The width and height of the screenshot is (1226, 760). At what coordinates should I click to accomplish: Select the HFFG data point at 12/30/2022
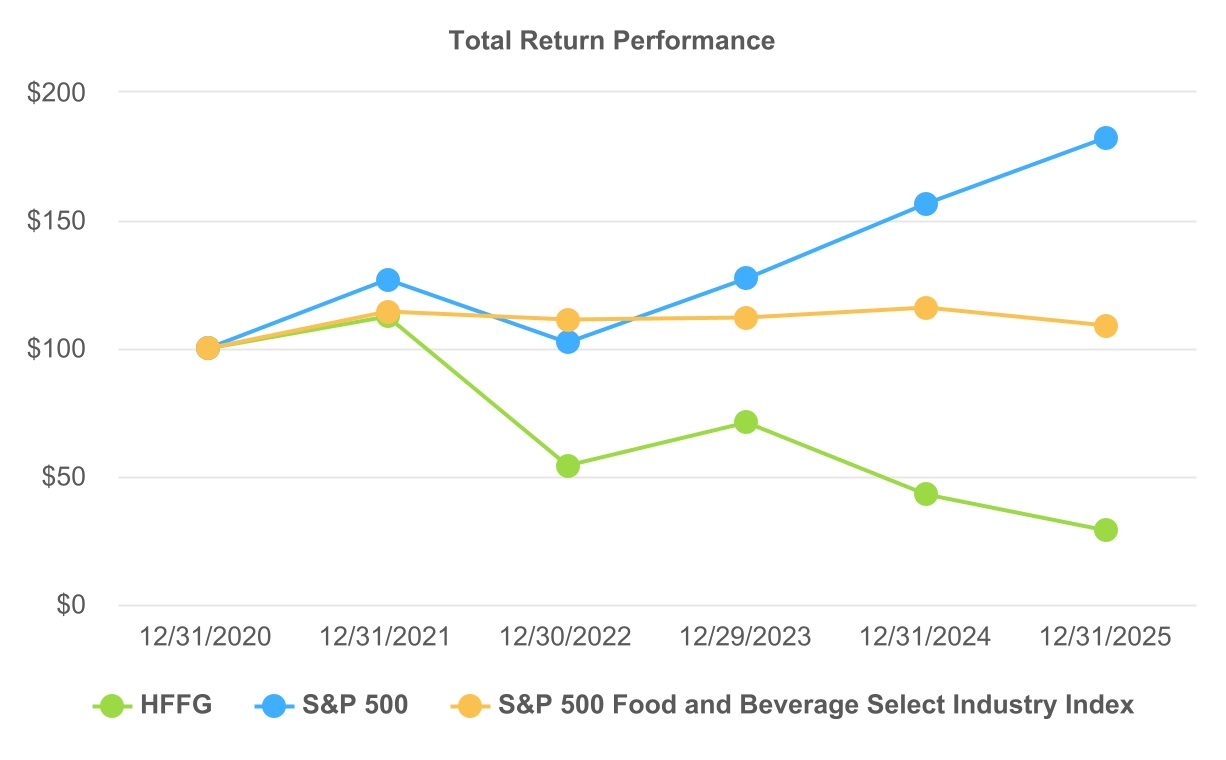(567, 466)
